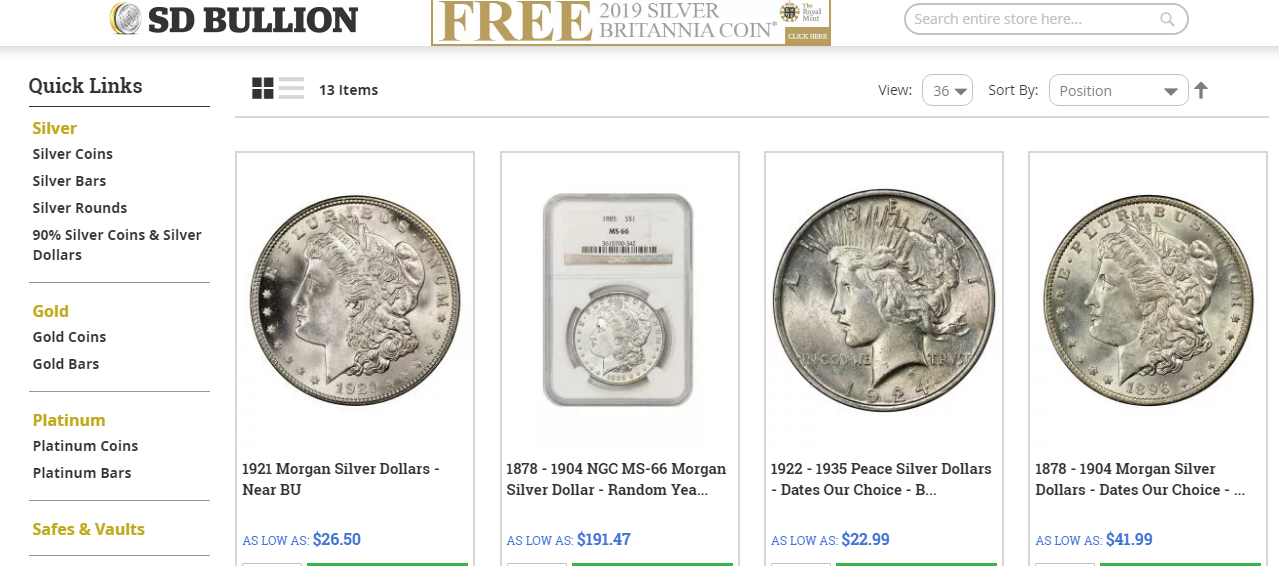Open the NGC MS-66 slabbed coin image

(x=618, y=300)
